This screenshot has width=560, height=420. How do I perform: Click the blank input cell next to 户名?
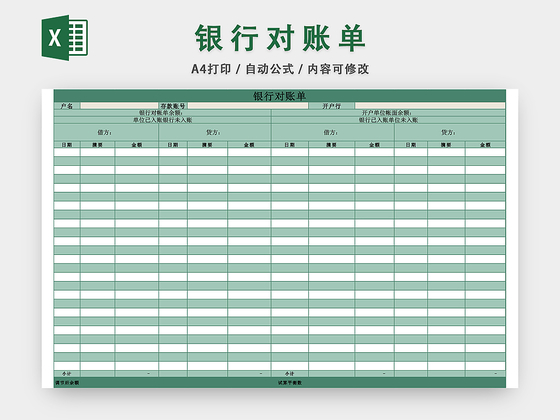(119, 106)
